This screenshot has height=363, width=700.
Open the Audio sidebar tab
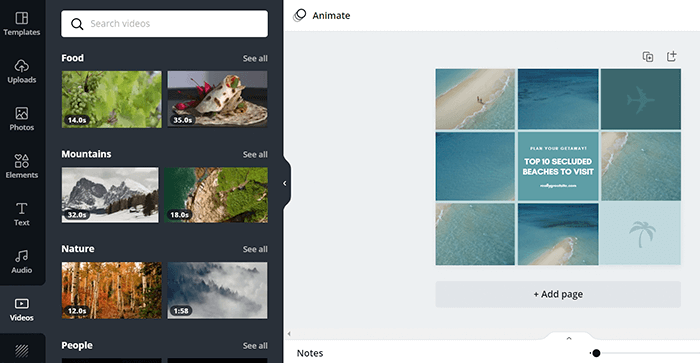pyautogui.click(x=21, y=262)
